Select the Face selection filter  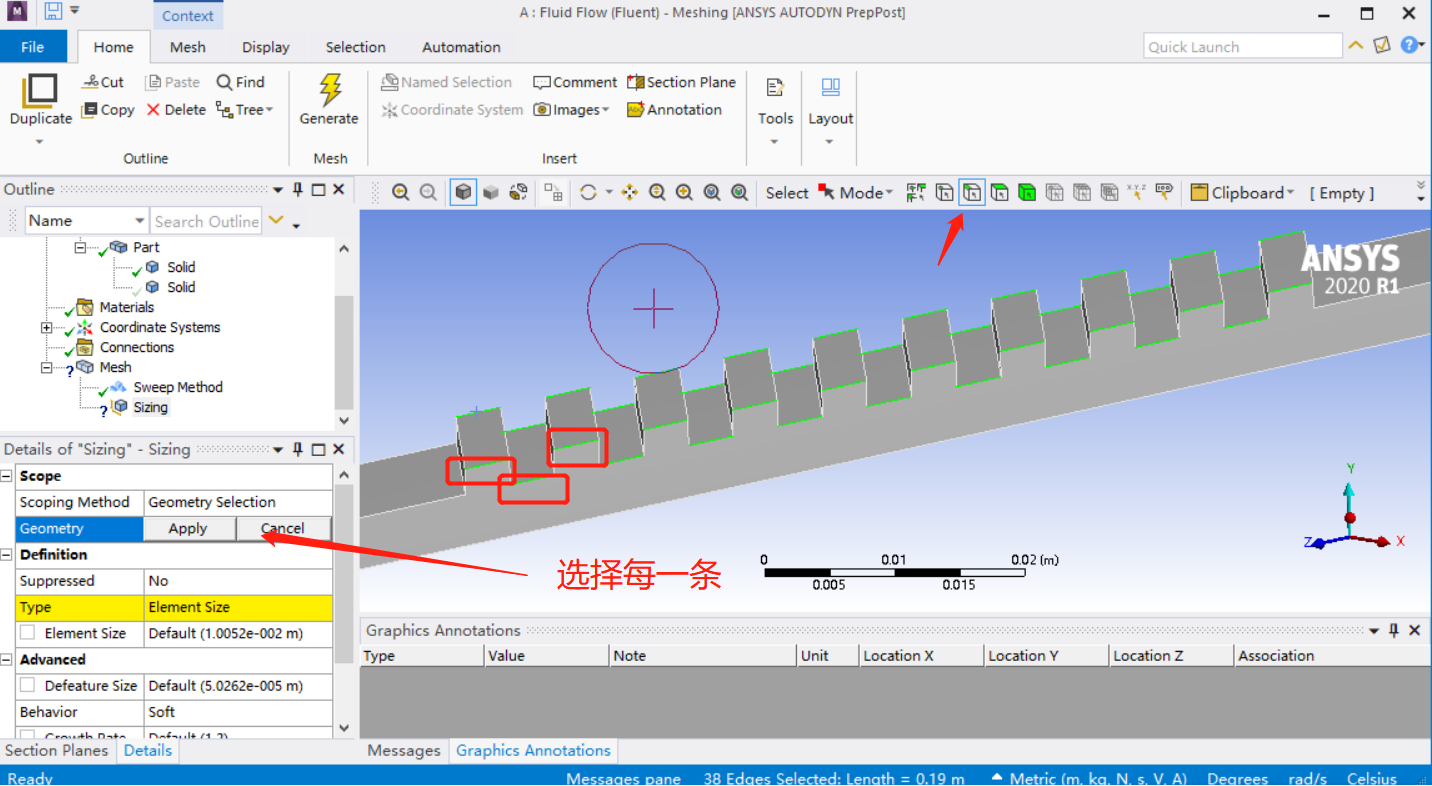point(999,193)
